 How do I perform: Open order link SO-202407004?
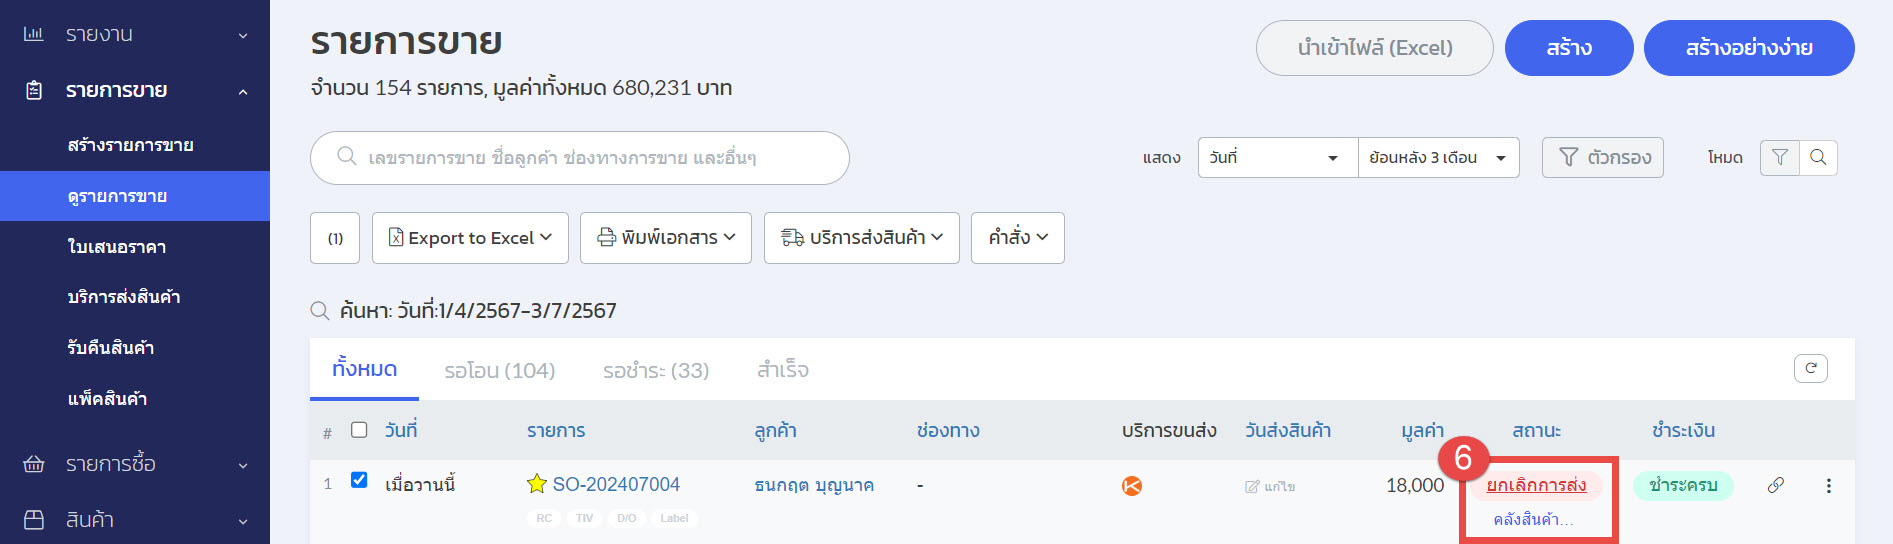tap(616, 484)
